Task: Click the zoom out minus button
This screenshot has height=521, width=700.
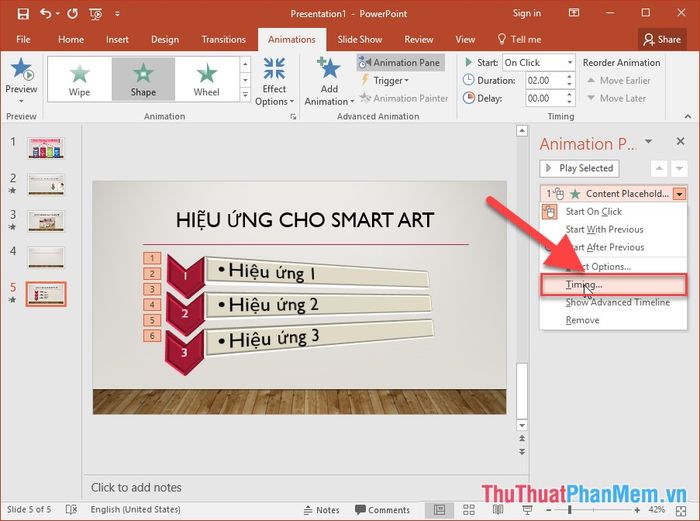Action: 549,510
